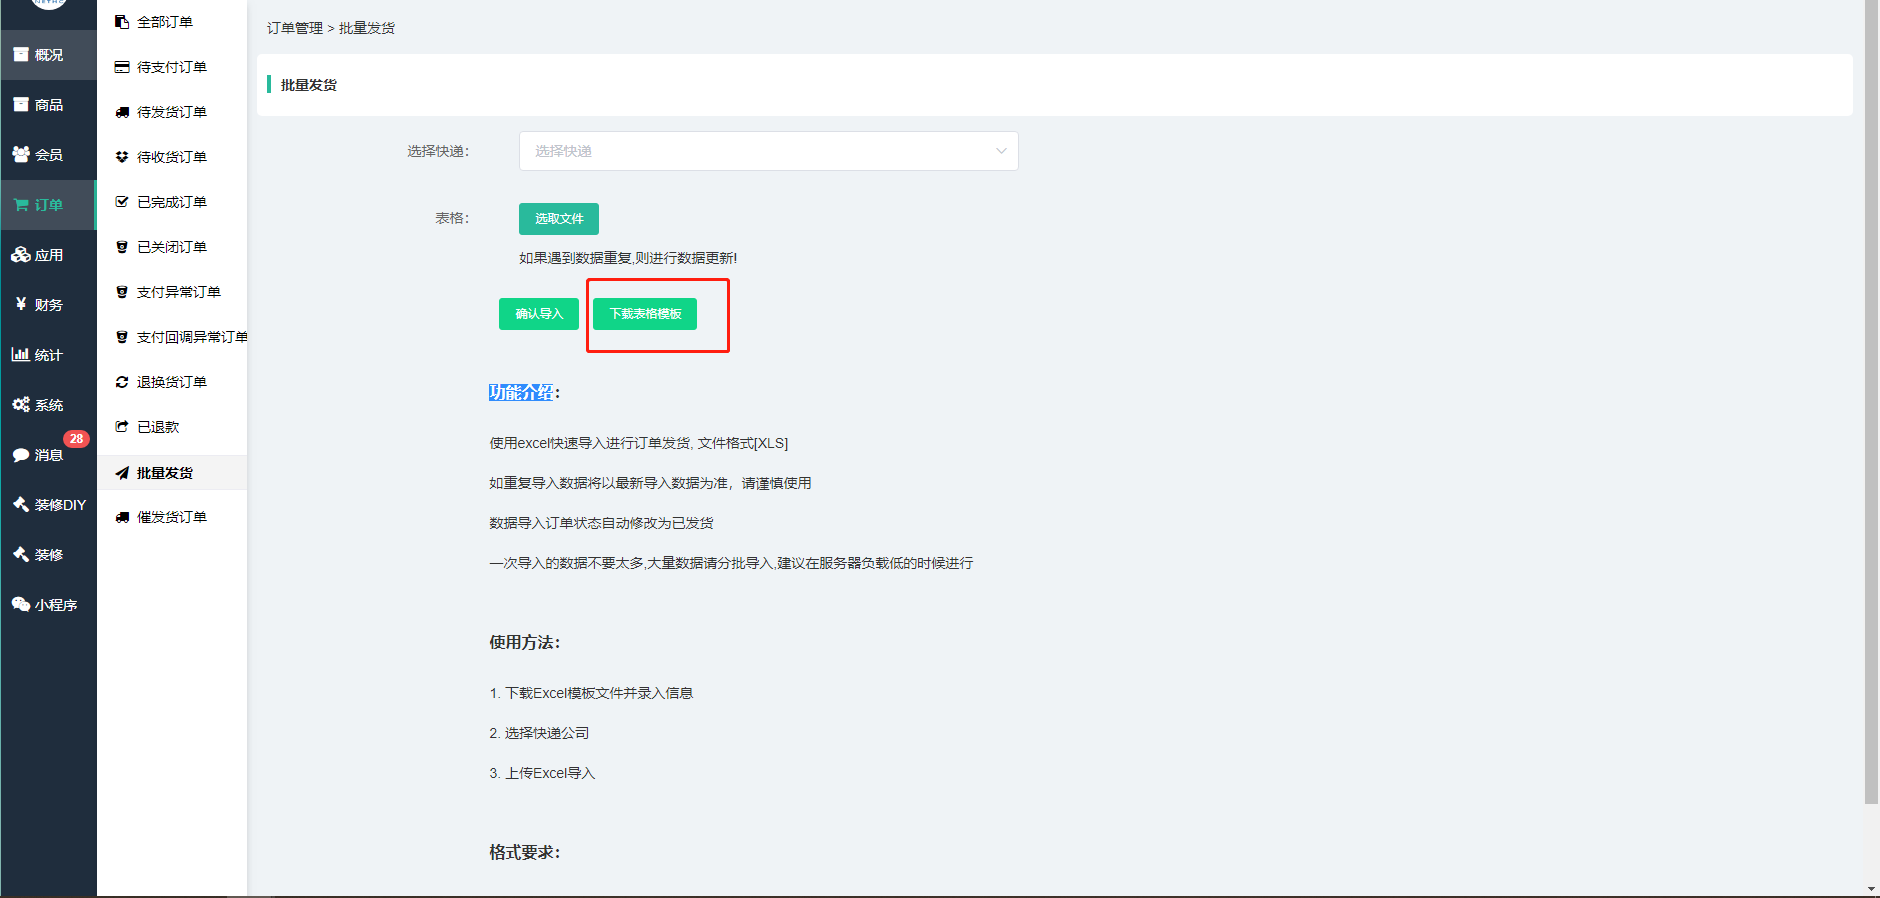
Task: Click the 支付回调异常订单 icon
Action: click(x=122, y=337)
